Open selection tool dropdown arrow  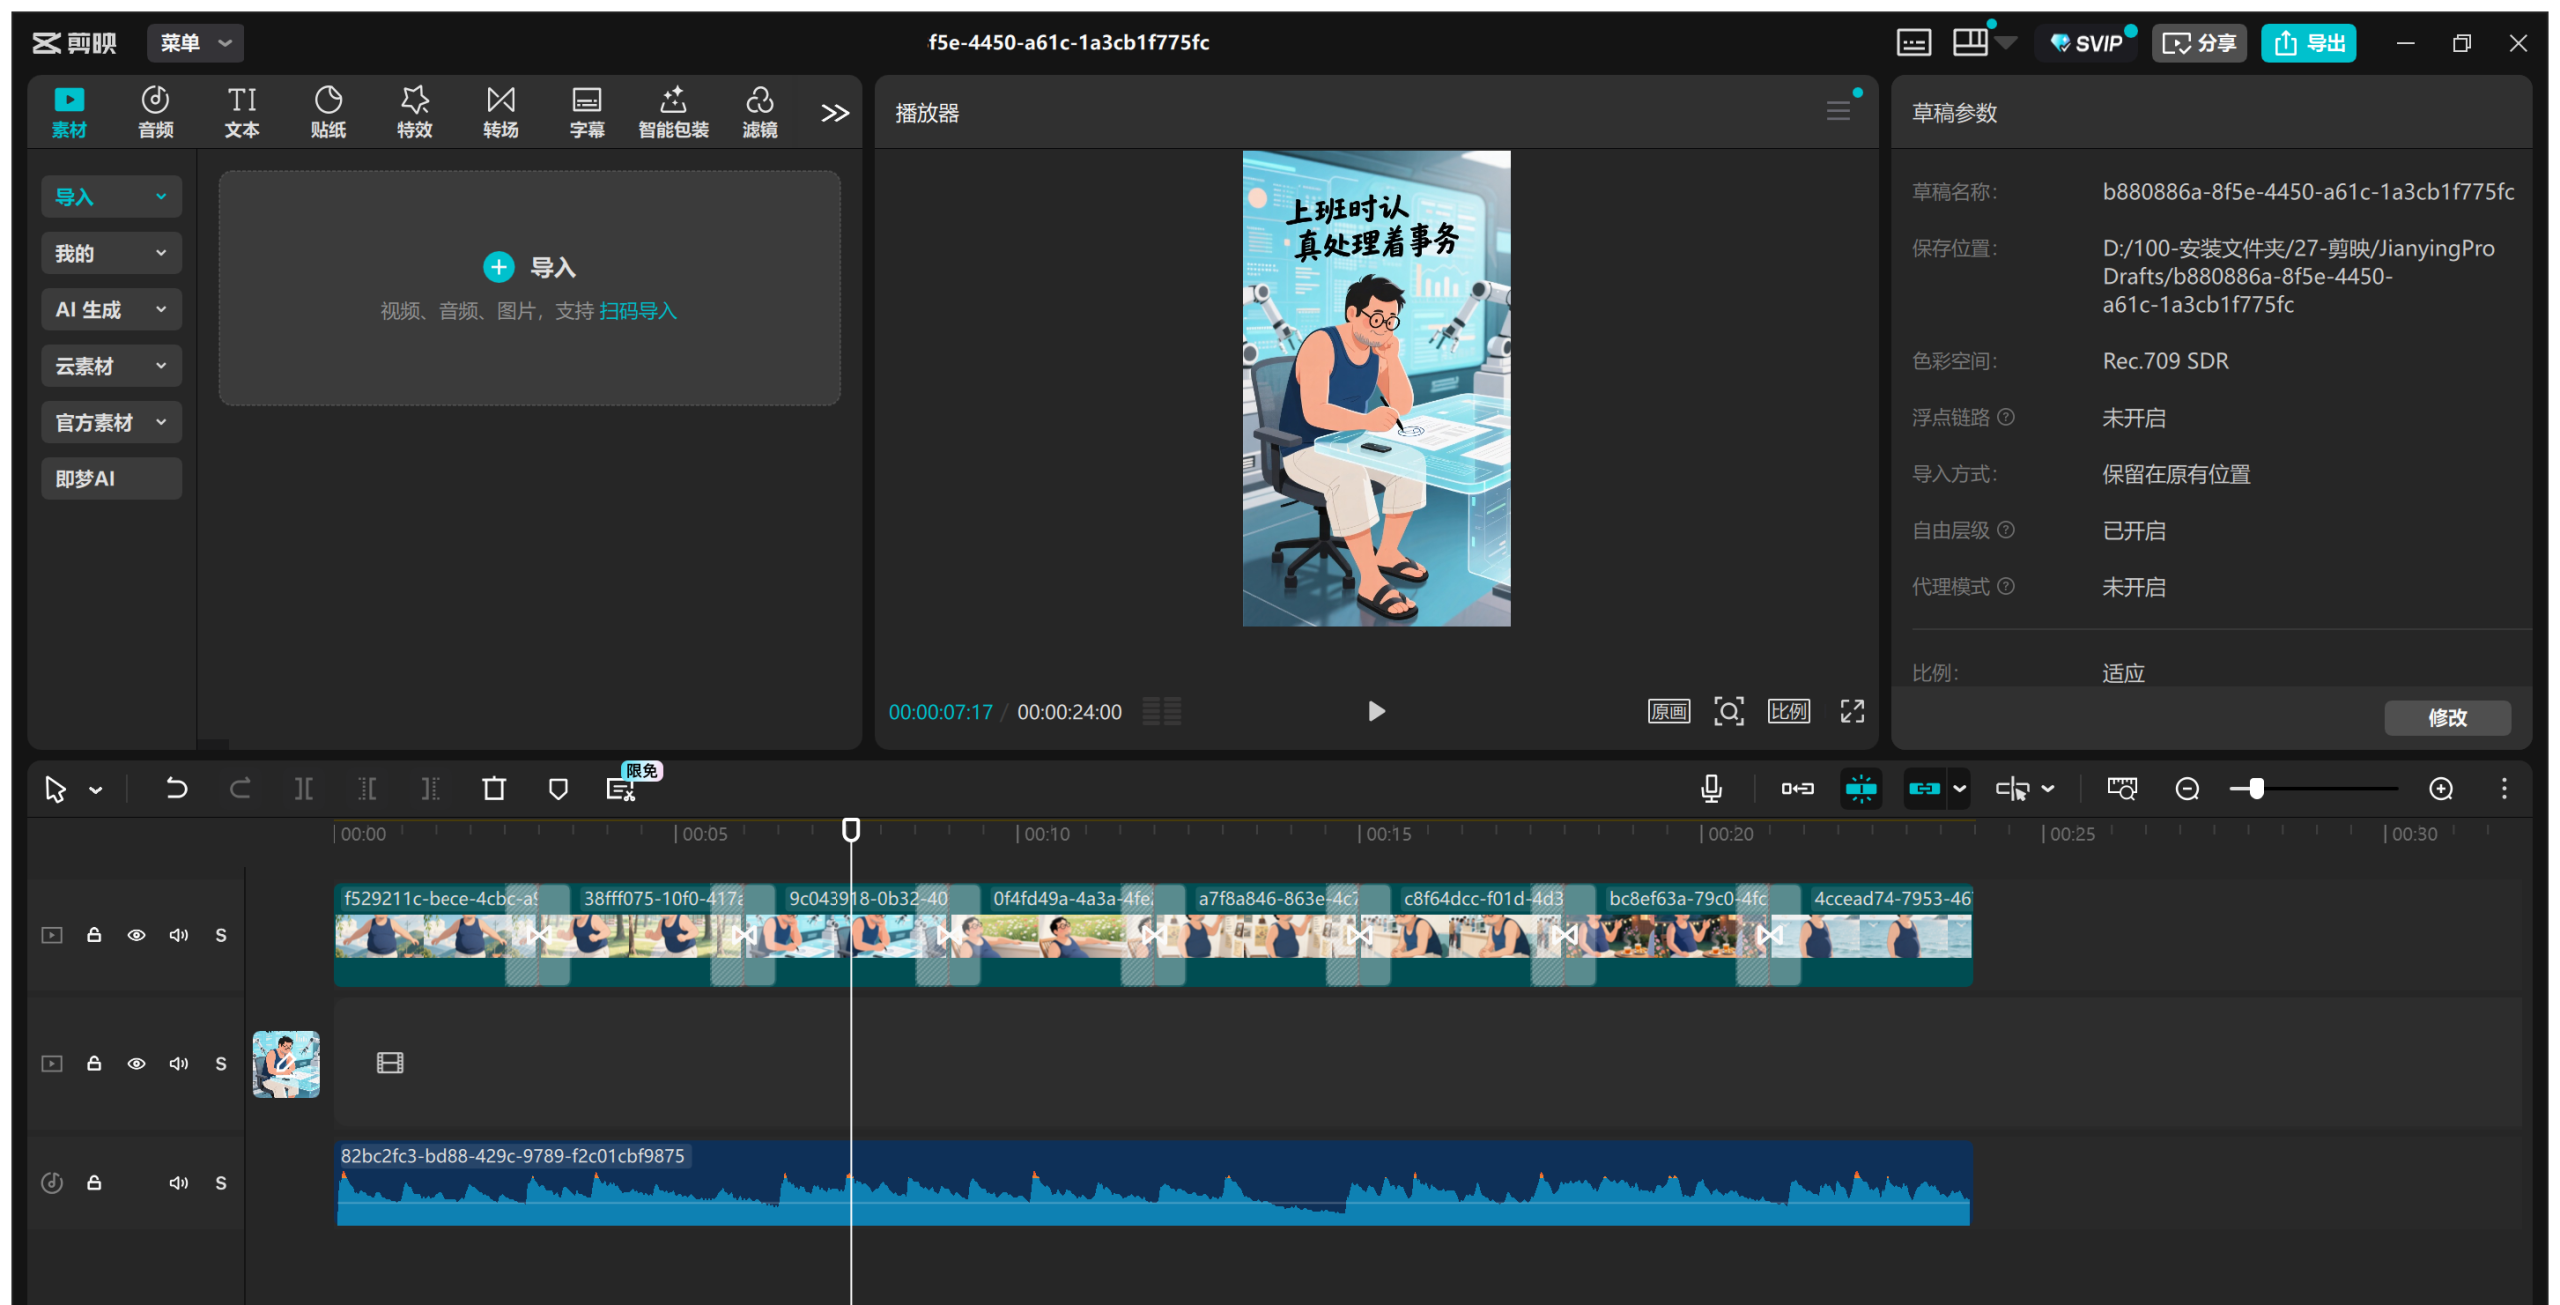96,790
